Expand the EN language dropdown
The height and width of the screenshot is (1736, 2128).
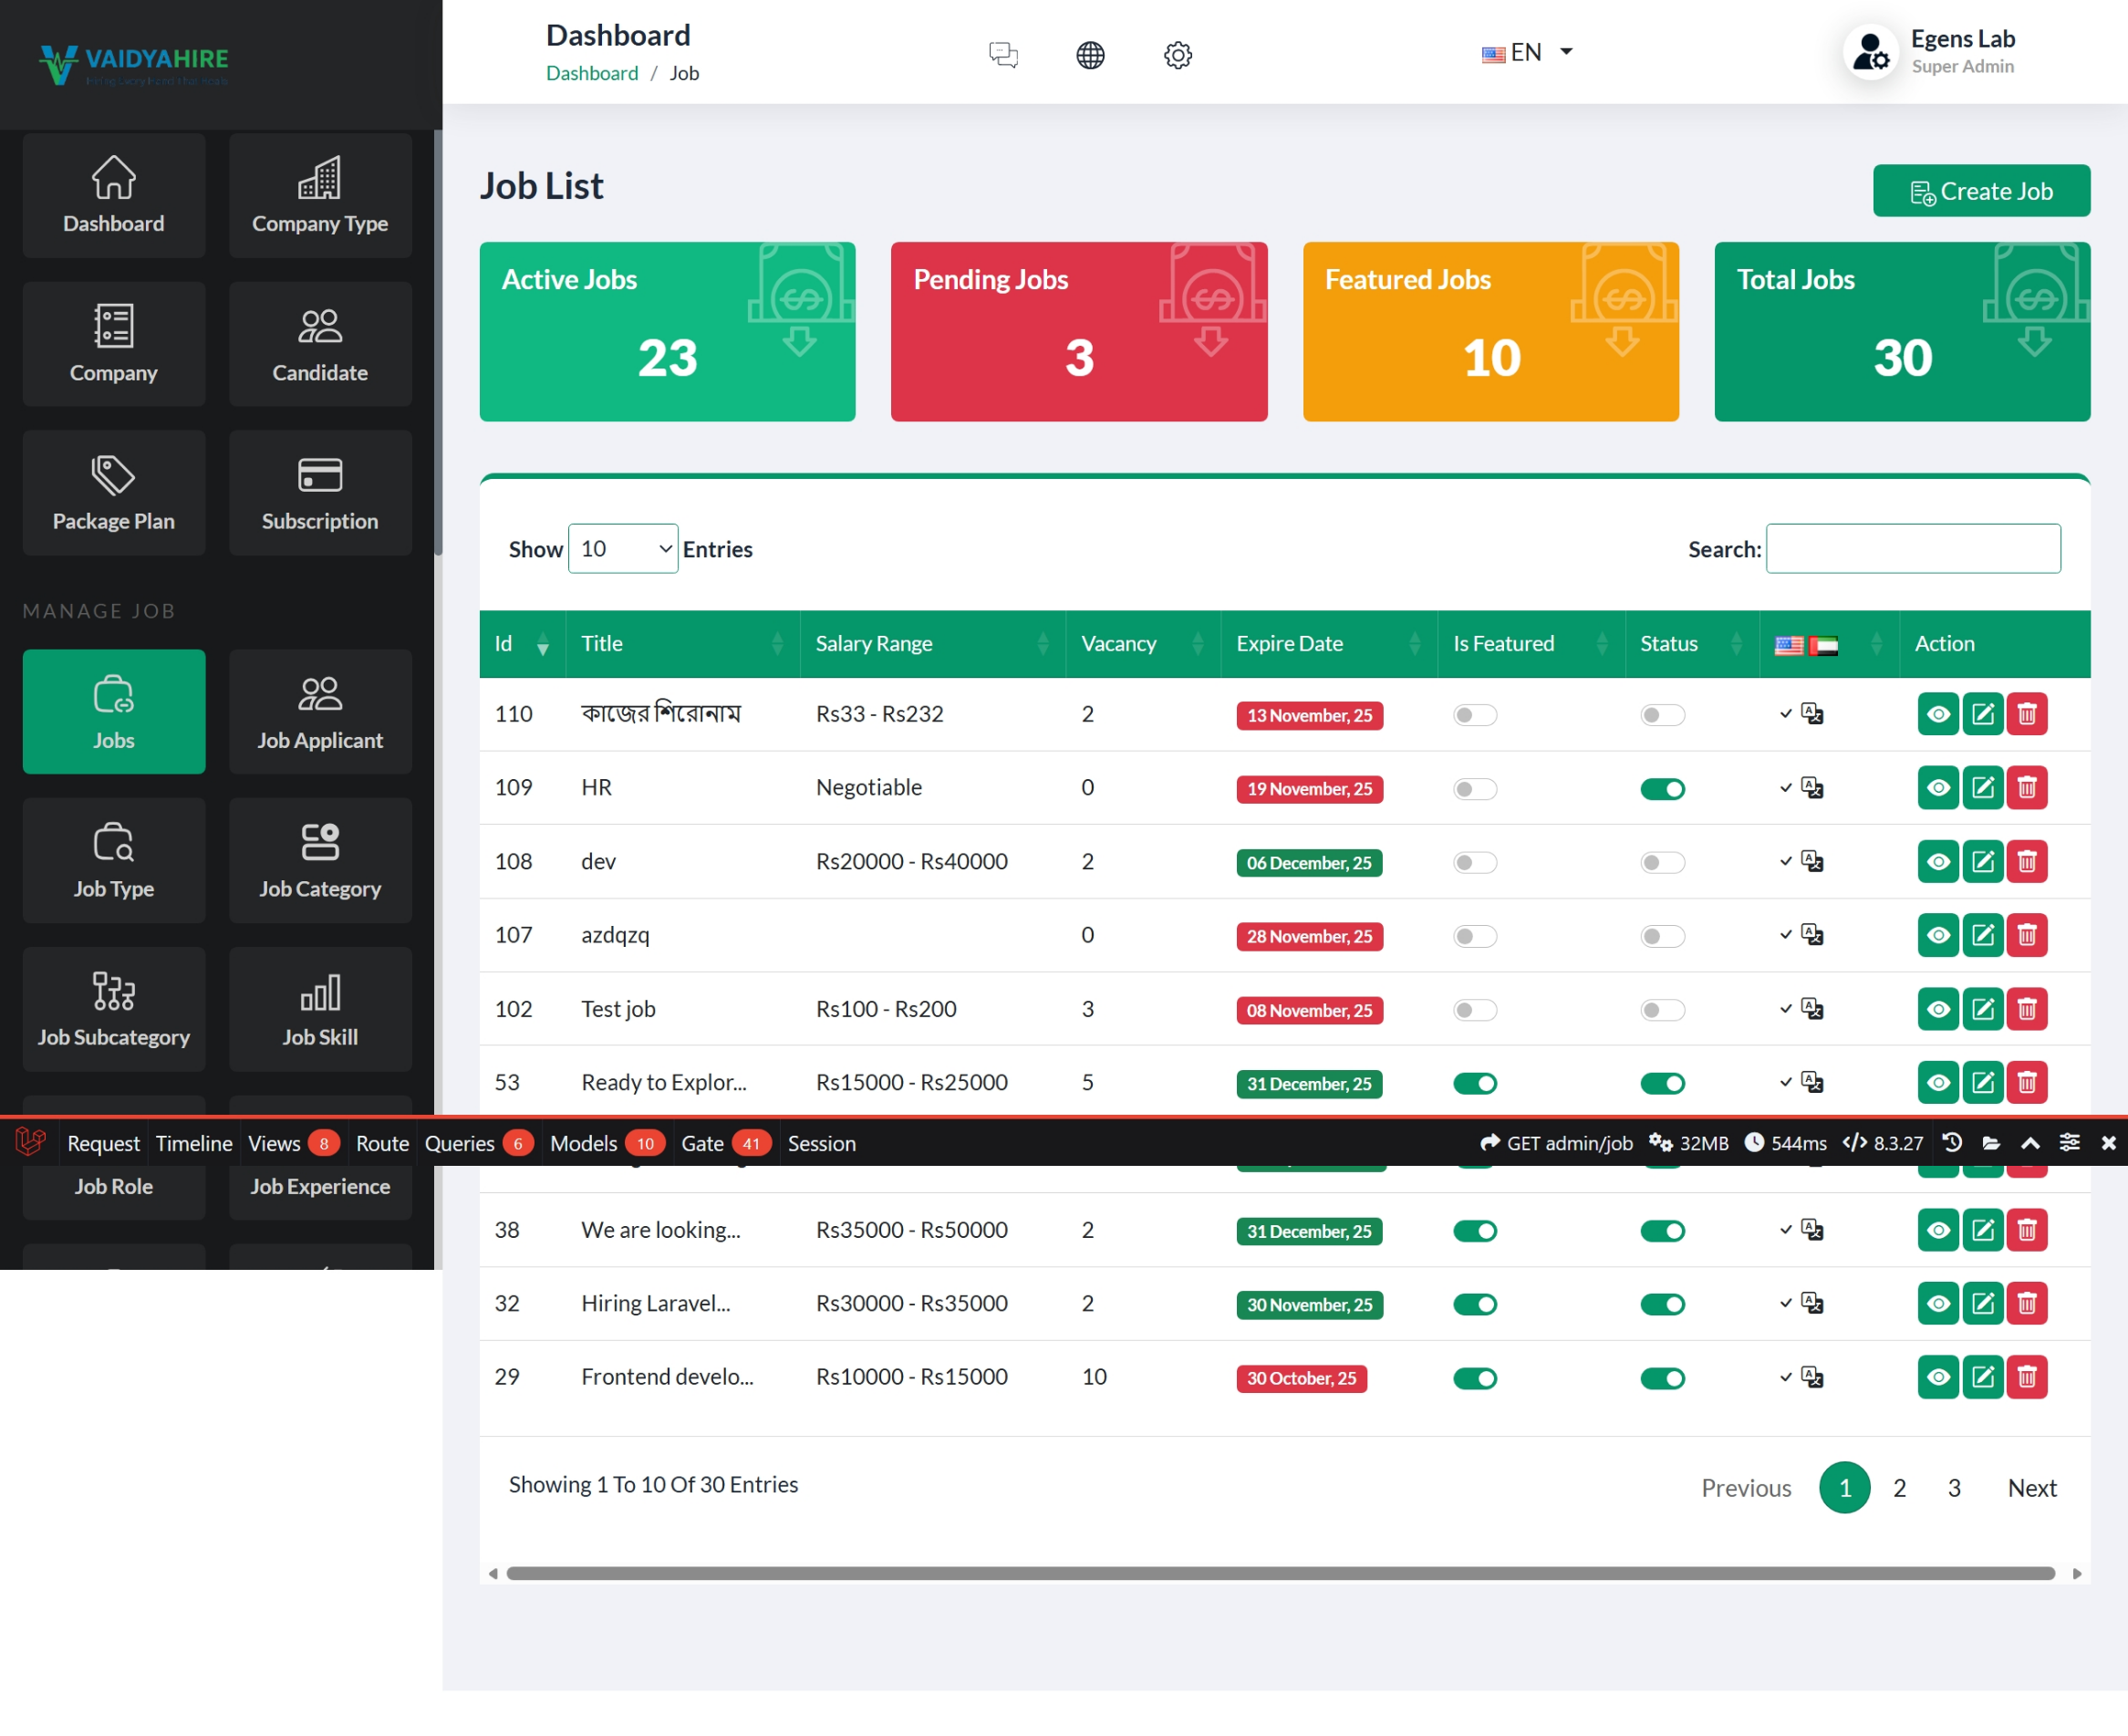pyautogui.click(x=1527, y=52)
